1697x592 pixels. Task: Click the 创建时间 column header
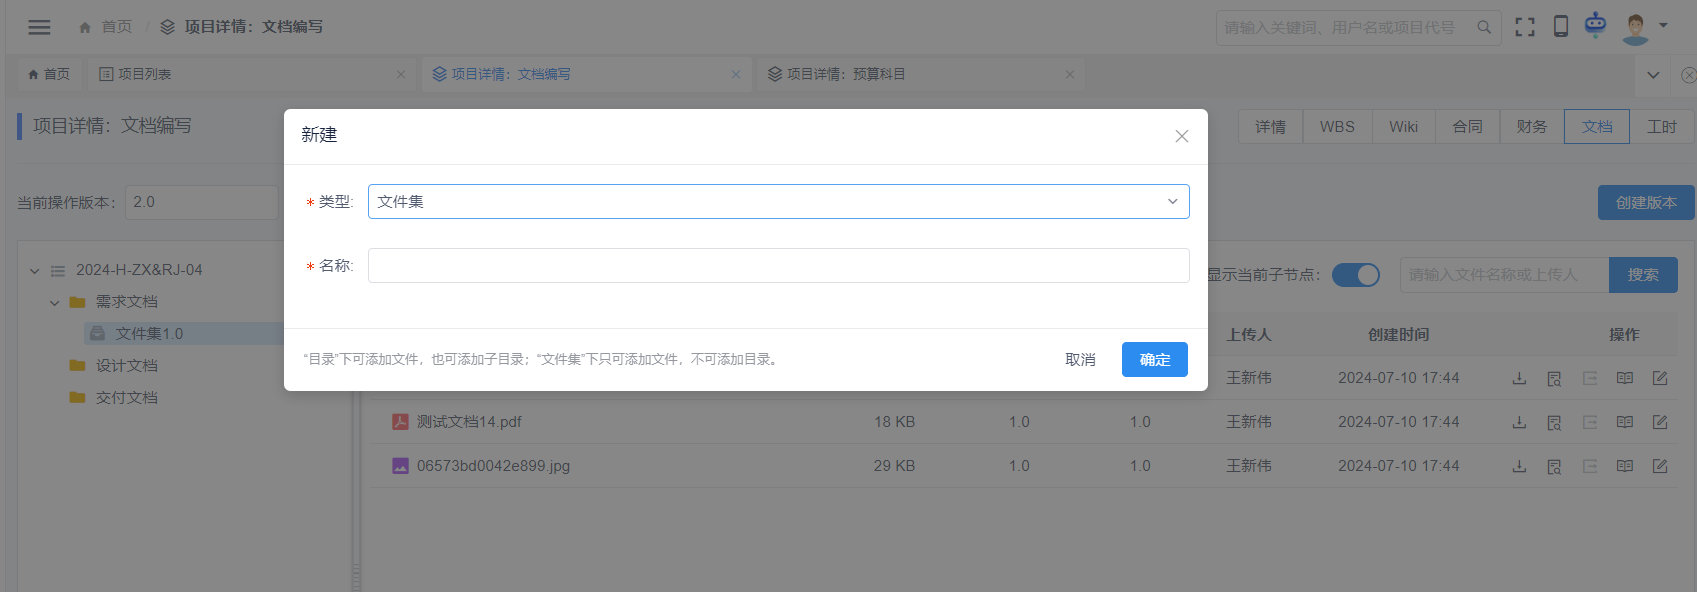click(1398, 335)
